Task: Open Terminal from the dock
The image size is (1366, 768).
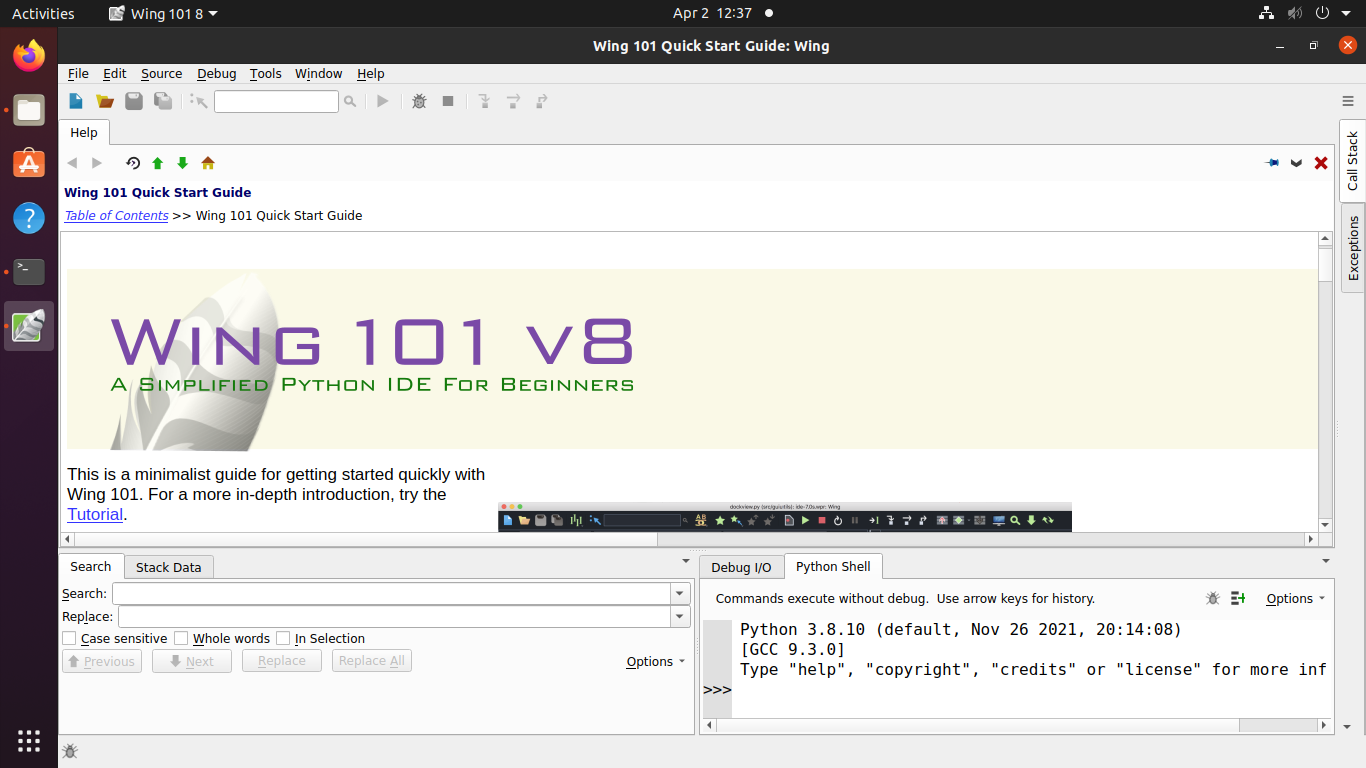Action: tap(29, 271)
